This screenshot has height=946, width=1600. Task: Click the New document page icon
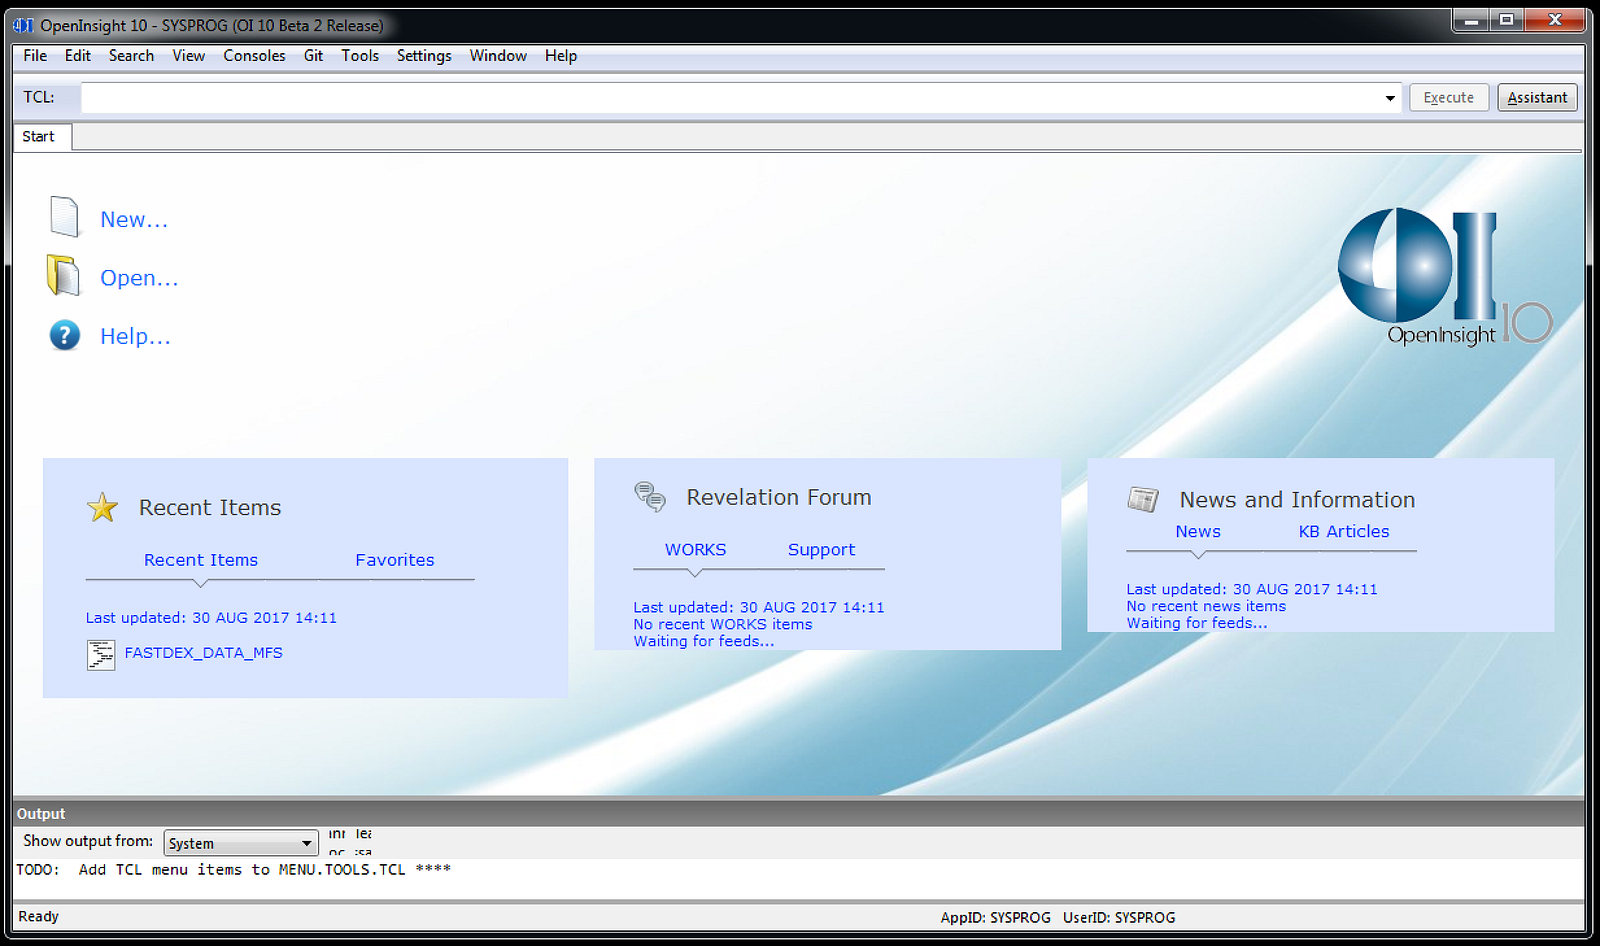point(64,217)
